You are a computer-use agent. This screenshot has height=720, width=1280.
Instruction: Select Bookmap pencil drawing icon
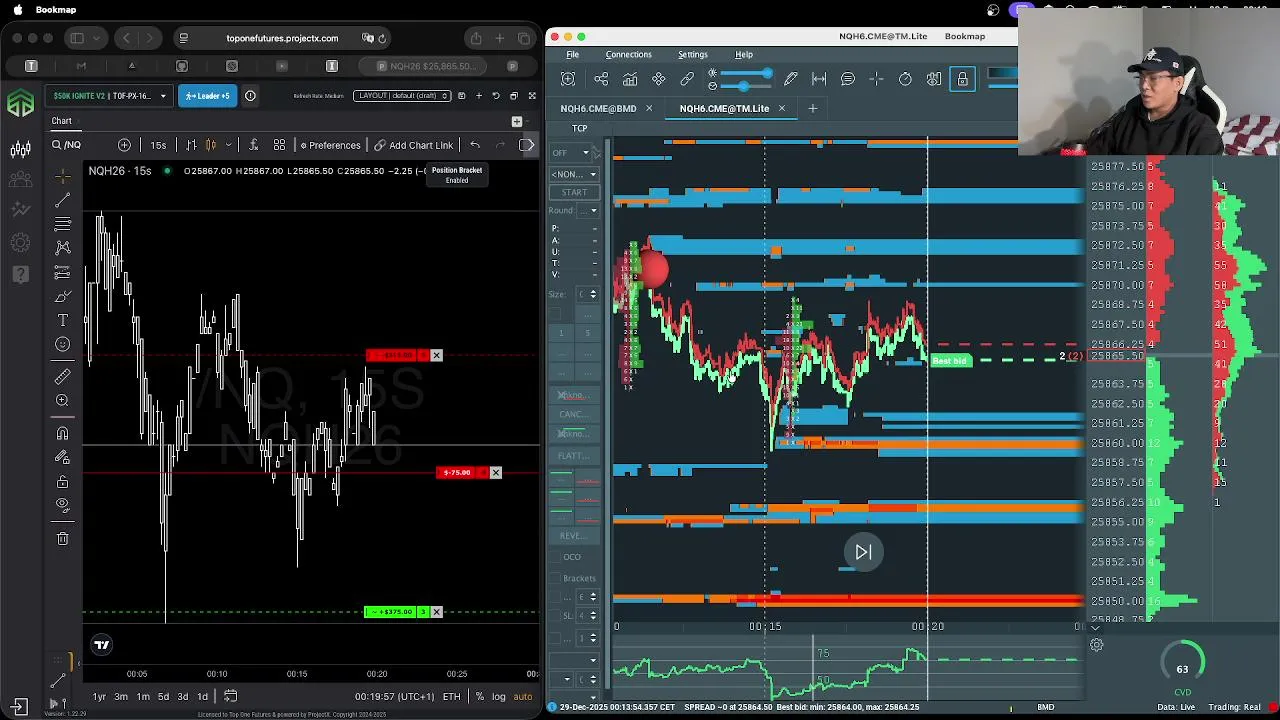pyautogui.click(x=790, y=79)
